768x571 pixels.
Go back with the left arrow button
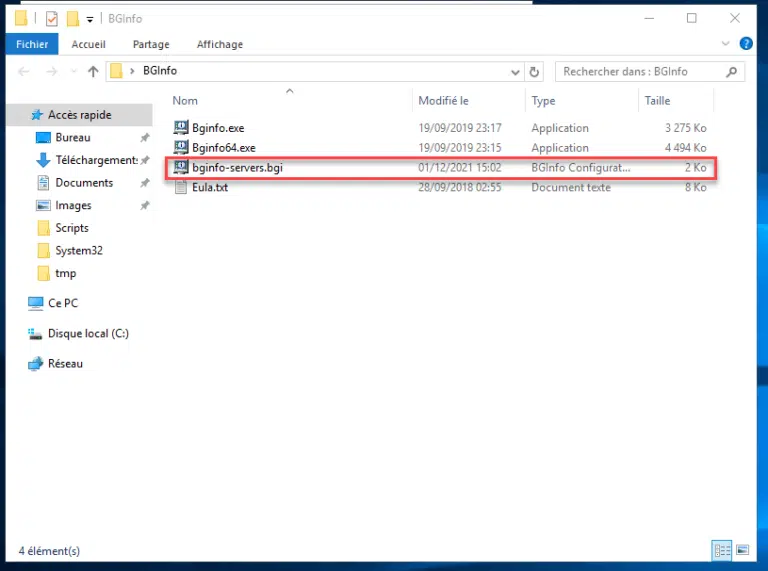[24, 71]
